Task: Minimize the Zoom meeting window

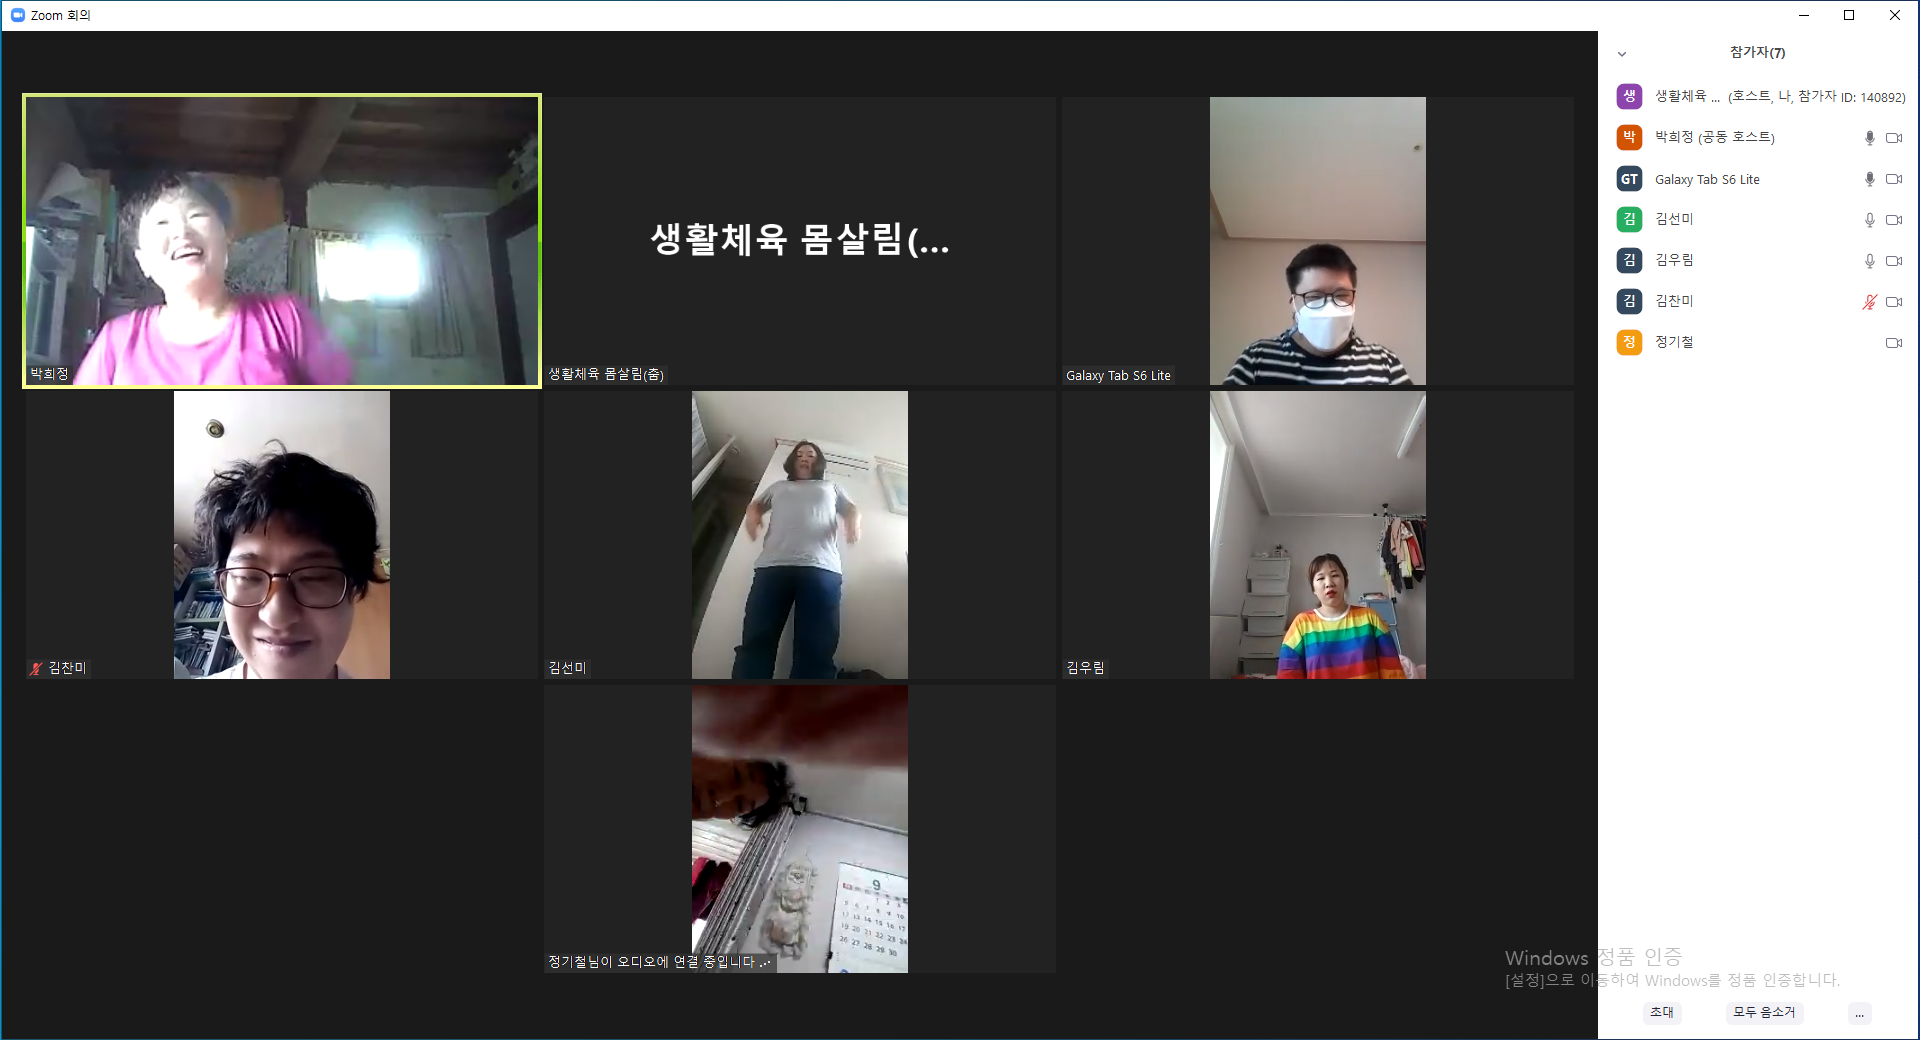Action: click(x=1804, y=15)
